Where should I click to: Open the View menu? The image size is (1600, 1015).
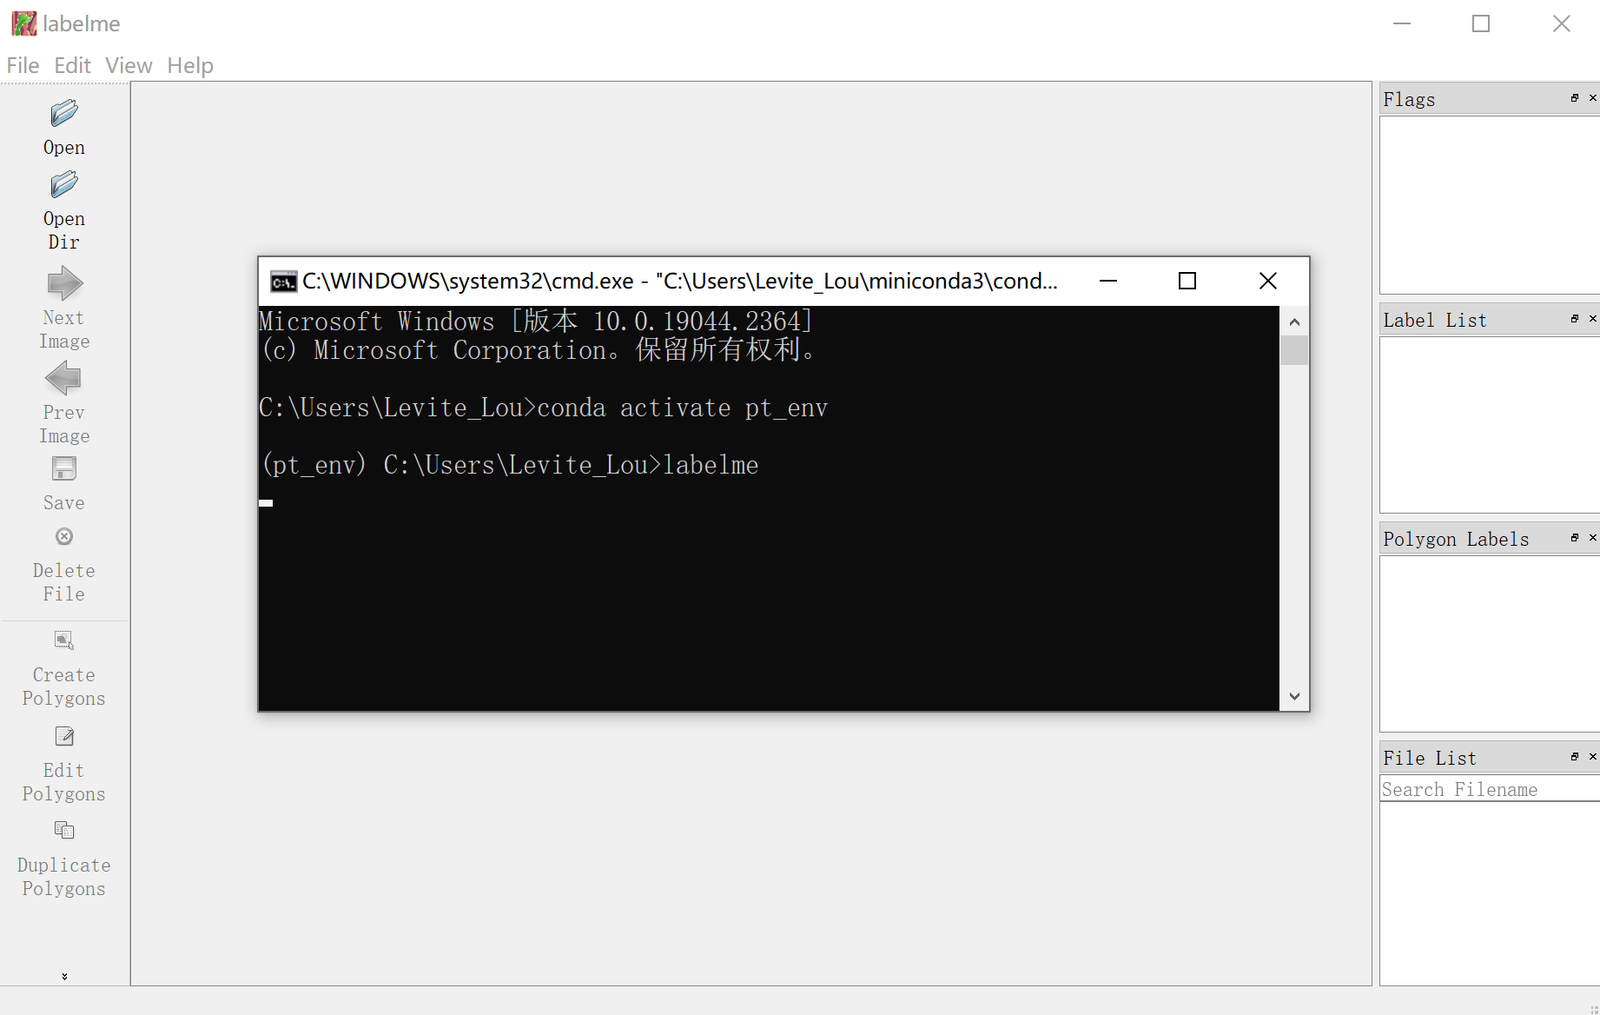(x=129, y=65)
